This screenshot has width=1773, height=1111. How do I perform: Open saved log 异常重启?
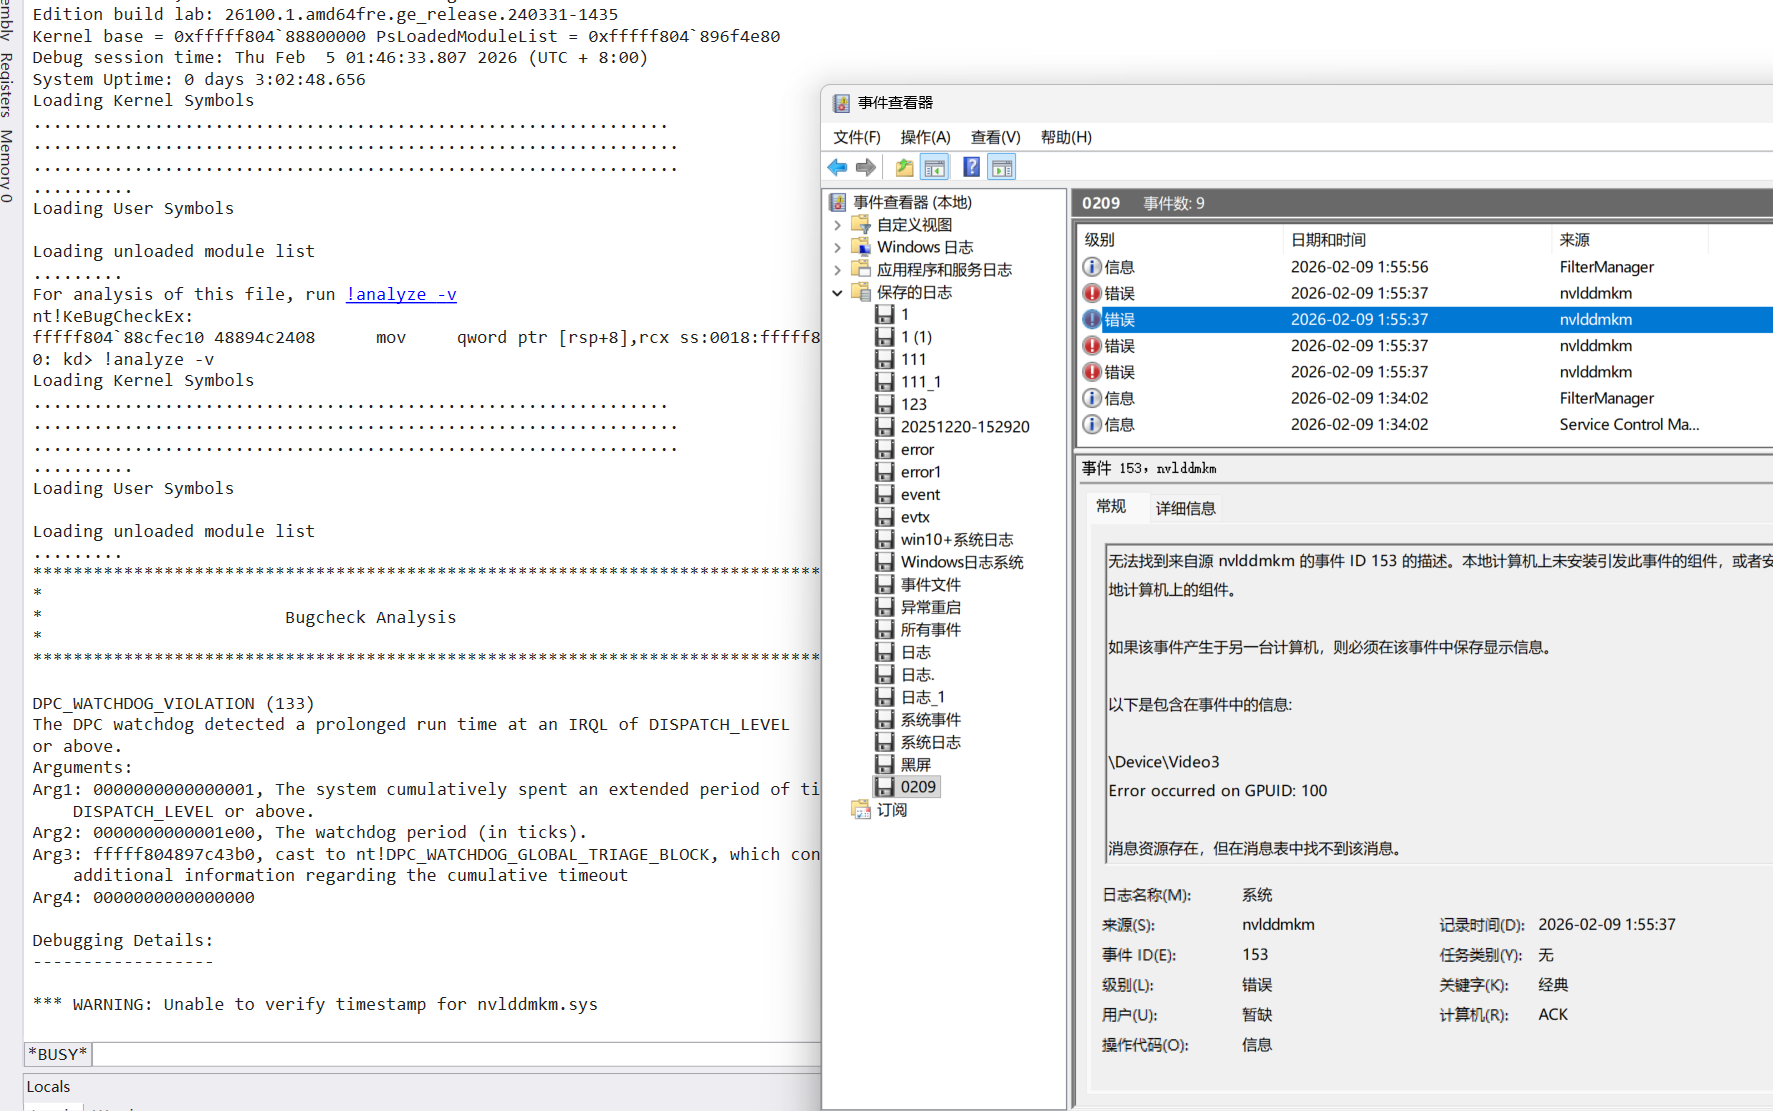[x=930, y=607]
